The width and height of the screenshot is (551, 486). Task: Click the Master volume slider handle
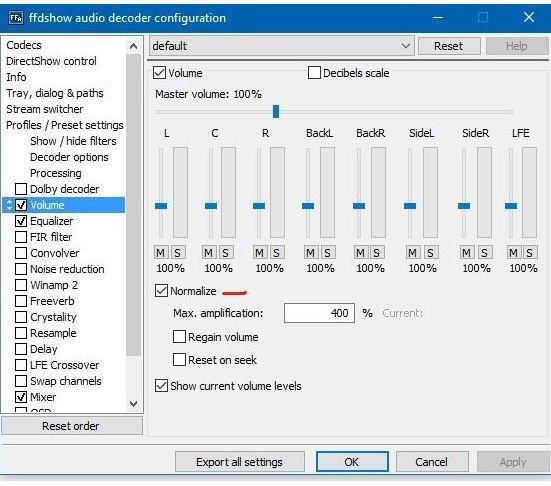coord(276,111)
